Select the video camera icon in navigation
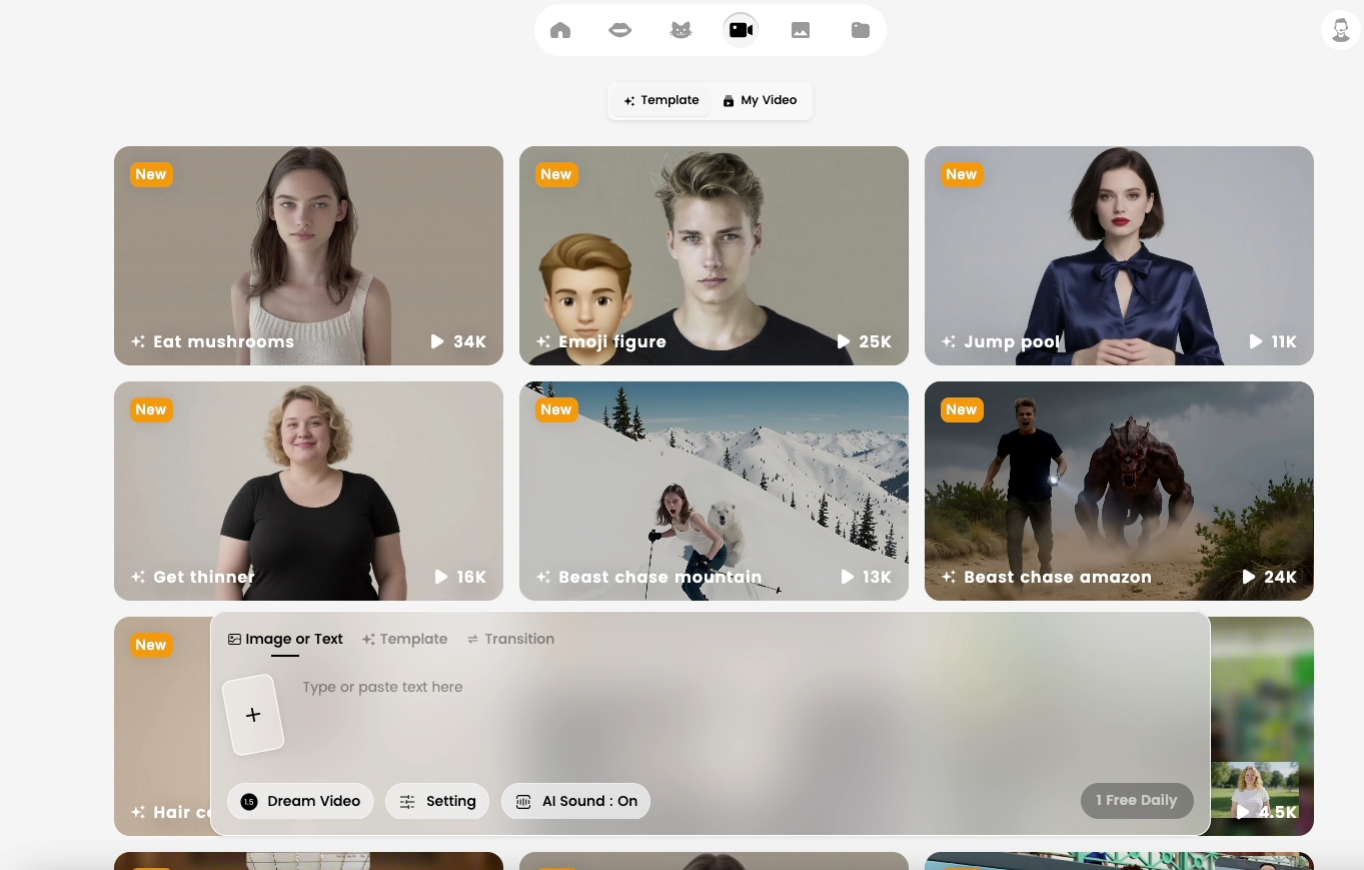This screenshot has width=1364, height=870. point(740,30)
